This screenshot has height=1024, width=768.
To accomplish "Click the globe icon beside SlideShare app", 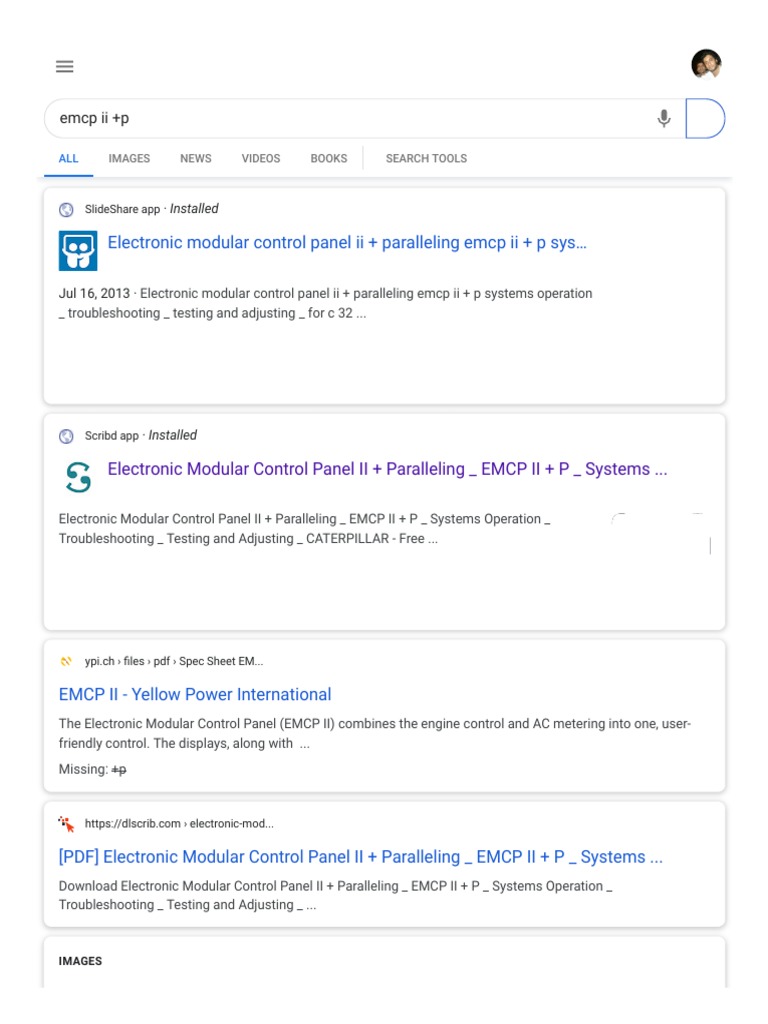I will point(67,210).
